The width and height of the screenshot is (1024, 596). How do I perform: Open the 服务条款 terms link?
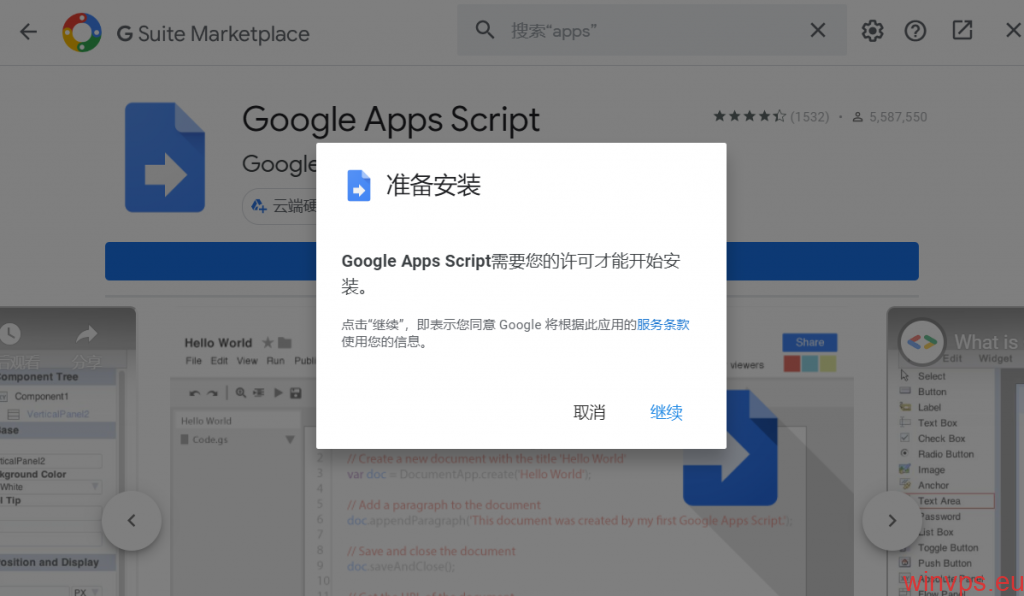click(663, 324)
